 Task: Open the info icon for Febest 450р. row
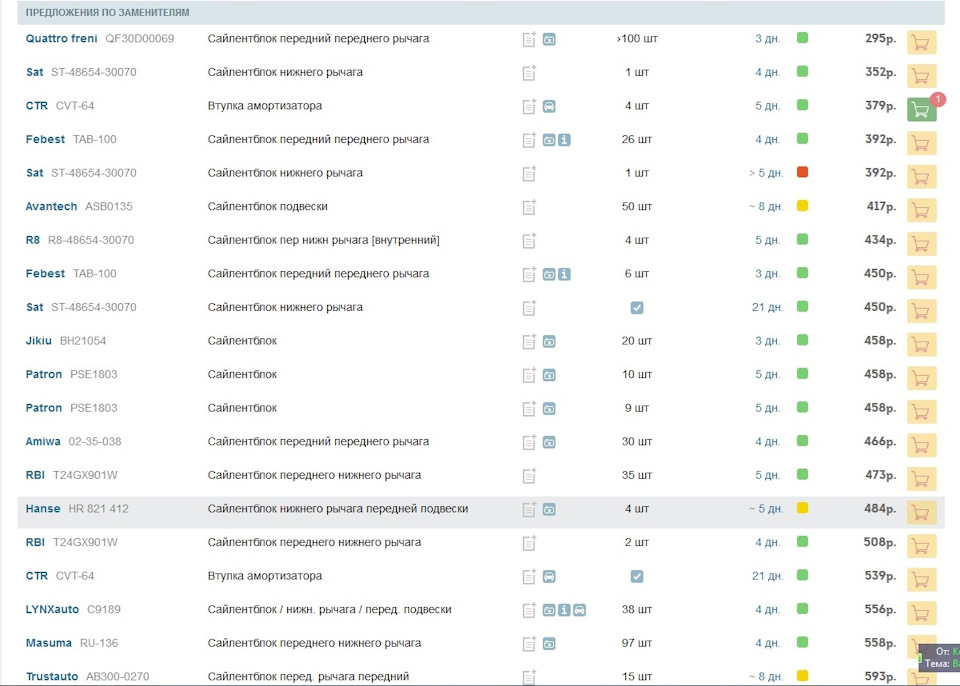click(x=564, y=274)
